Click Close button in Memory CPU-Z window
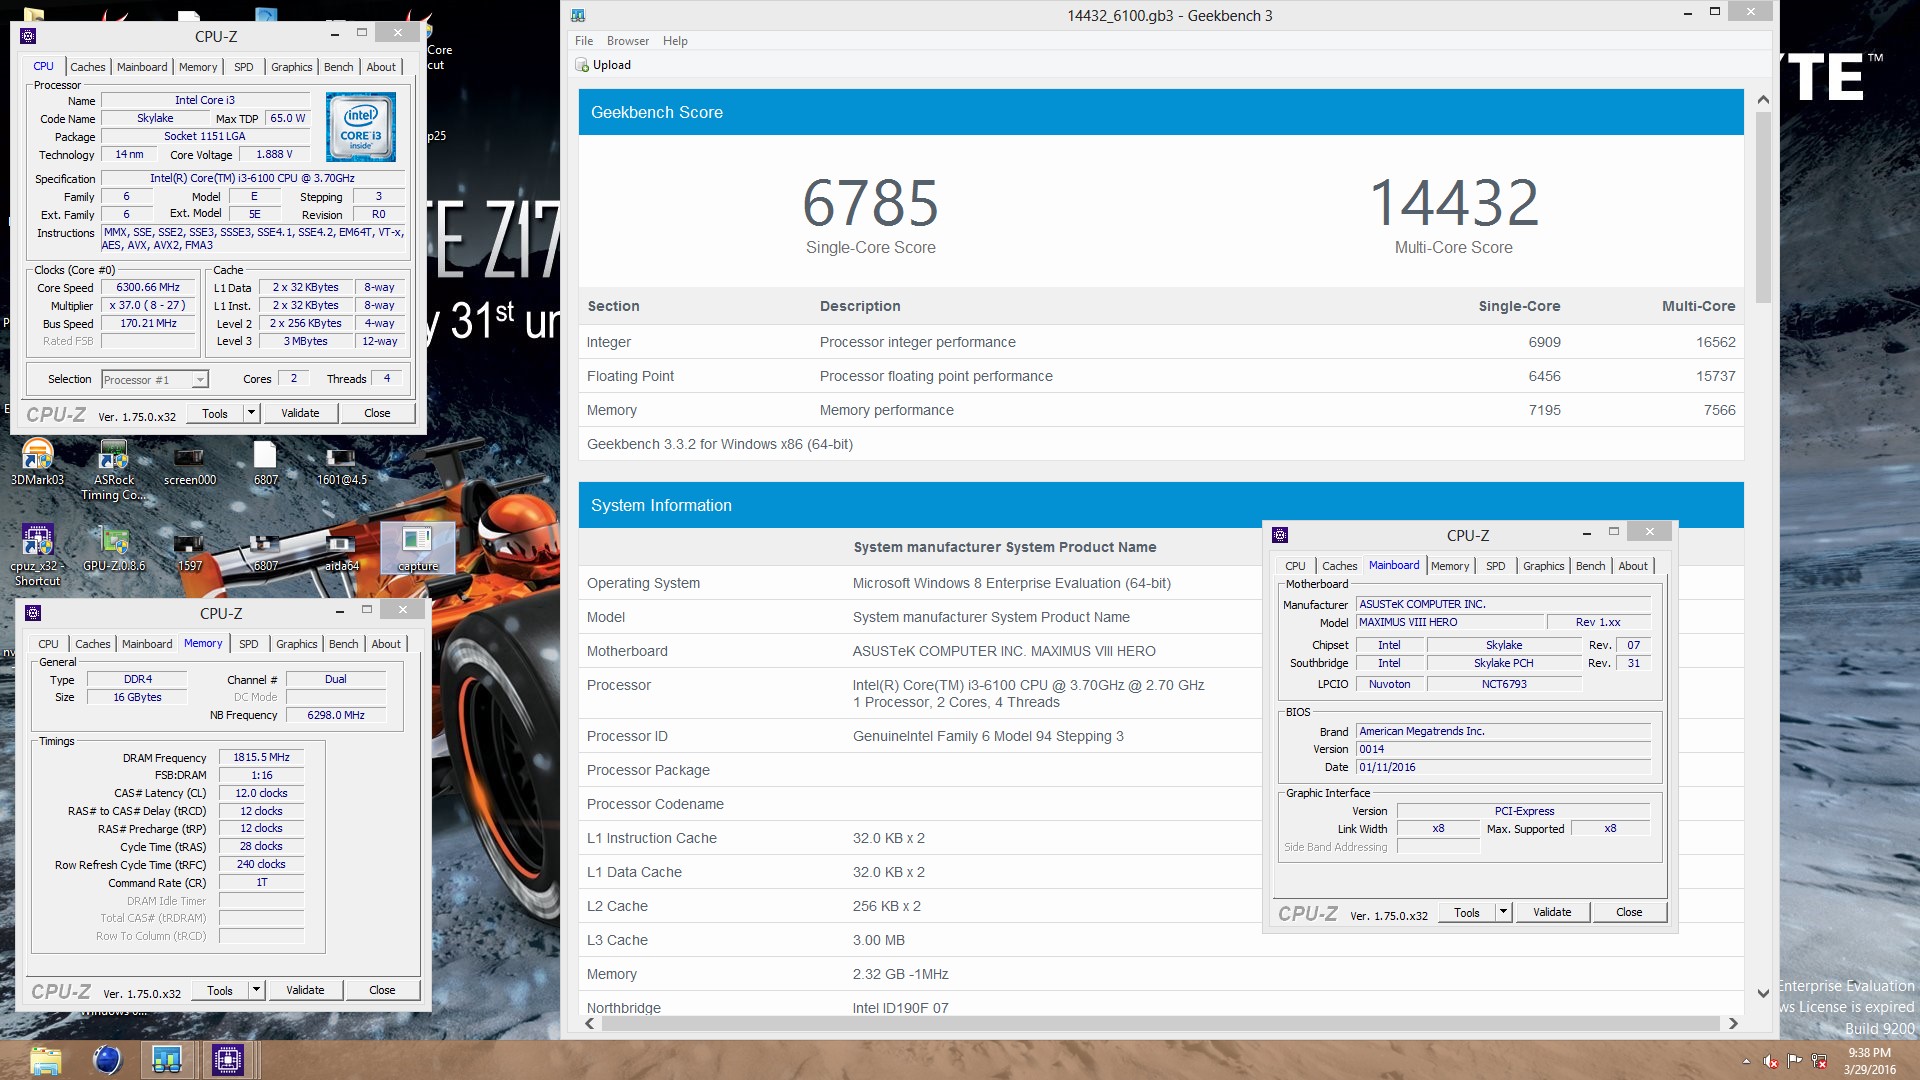The width and height of the screenshot is (1920, 1080). coord(382,990)
